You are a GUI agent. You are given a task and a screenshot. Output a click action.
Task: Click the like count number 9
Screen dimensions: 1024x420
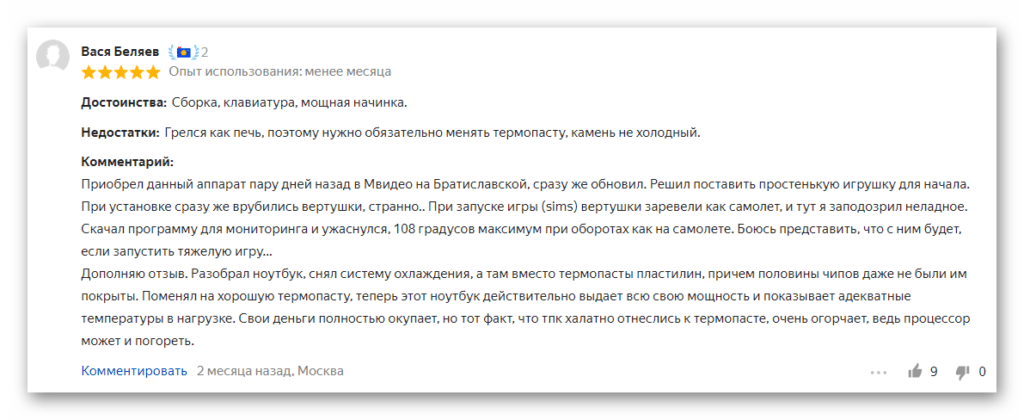(x=934, y=372)
